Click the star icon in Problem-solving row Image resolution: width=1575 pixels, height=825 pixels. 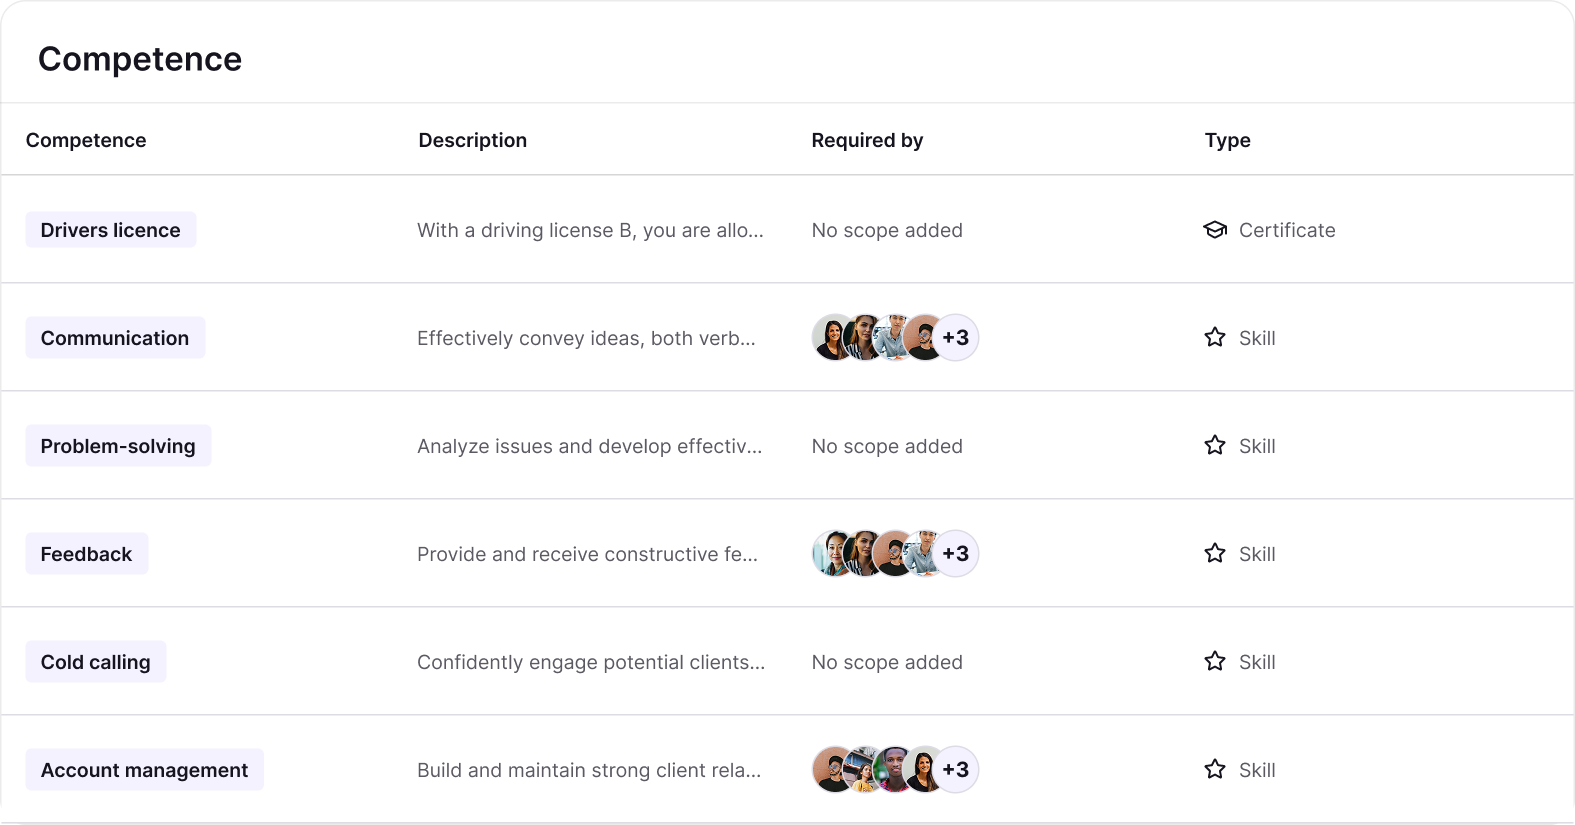click(x=1215, y=445)
